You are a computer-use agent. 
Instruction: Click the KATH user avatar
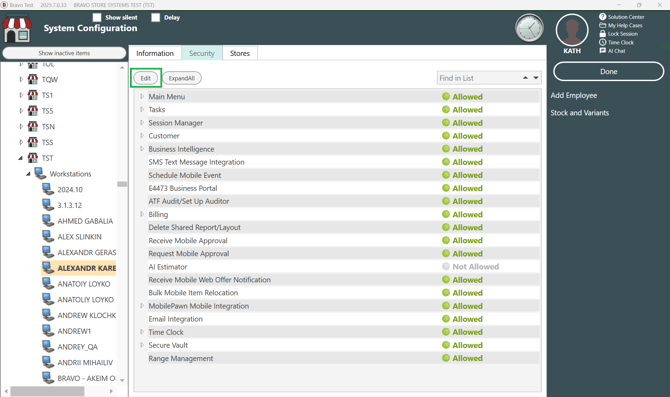pyautogui.click(x=572, y=30)
